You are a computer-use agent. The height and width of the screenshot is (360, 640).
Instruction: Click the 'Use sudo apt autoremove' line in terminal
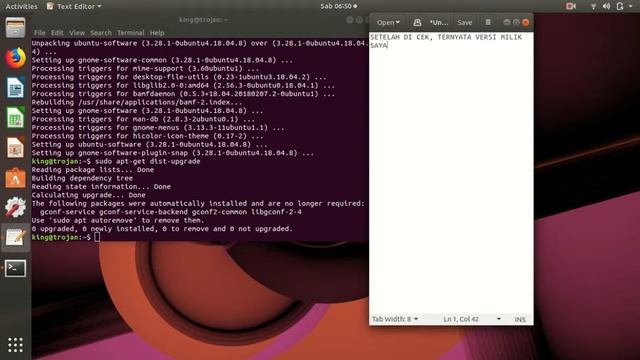click(118, 220)
